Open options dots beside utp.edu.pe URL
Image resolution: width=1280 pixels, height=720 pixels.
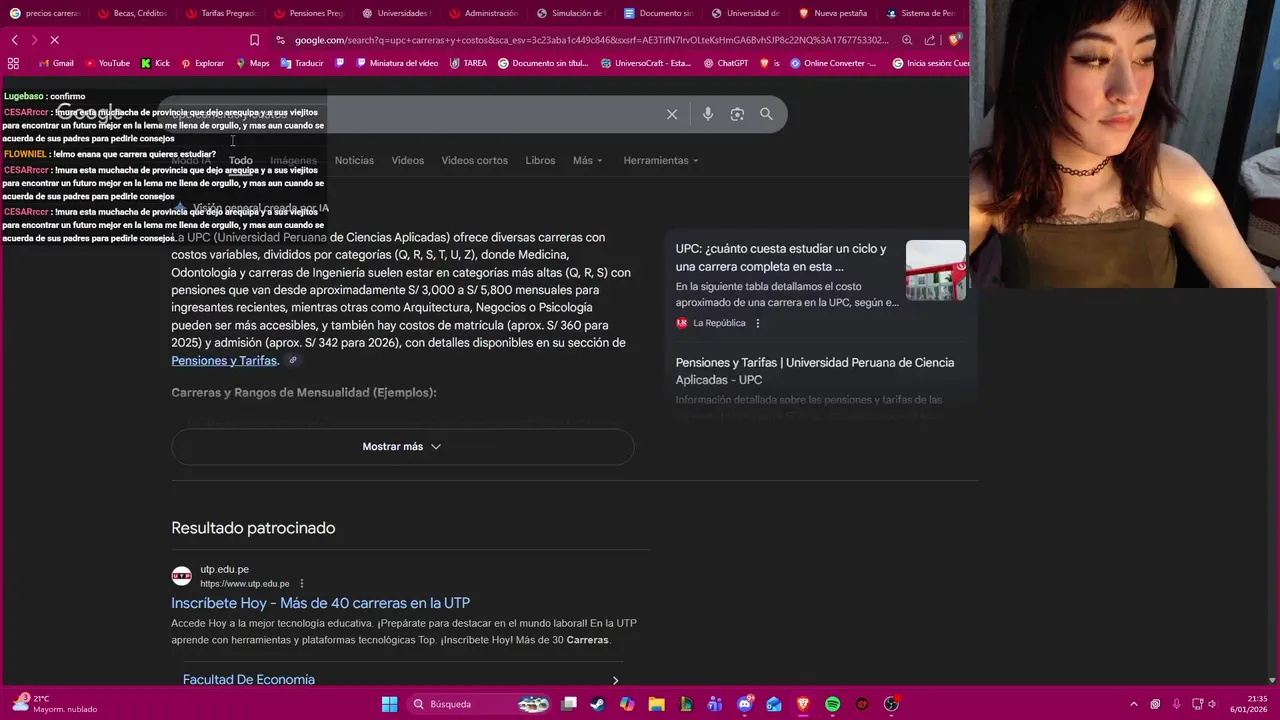(x=302, y=584)
